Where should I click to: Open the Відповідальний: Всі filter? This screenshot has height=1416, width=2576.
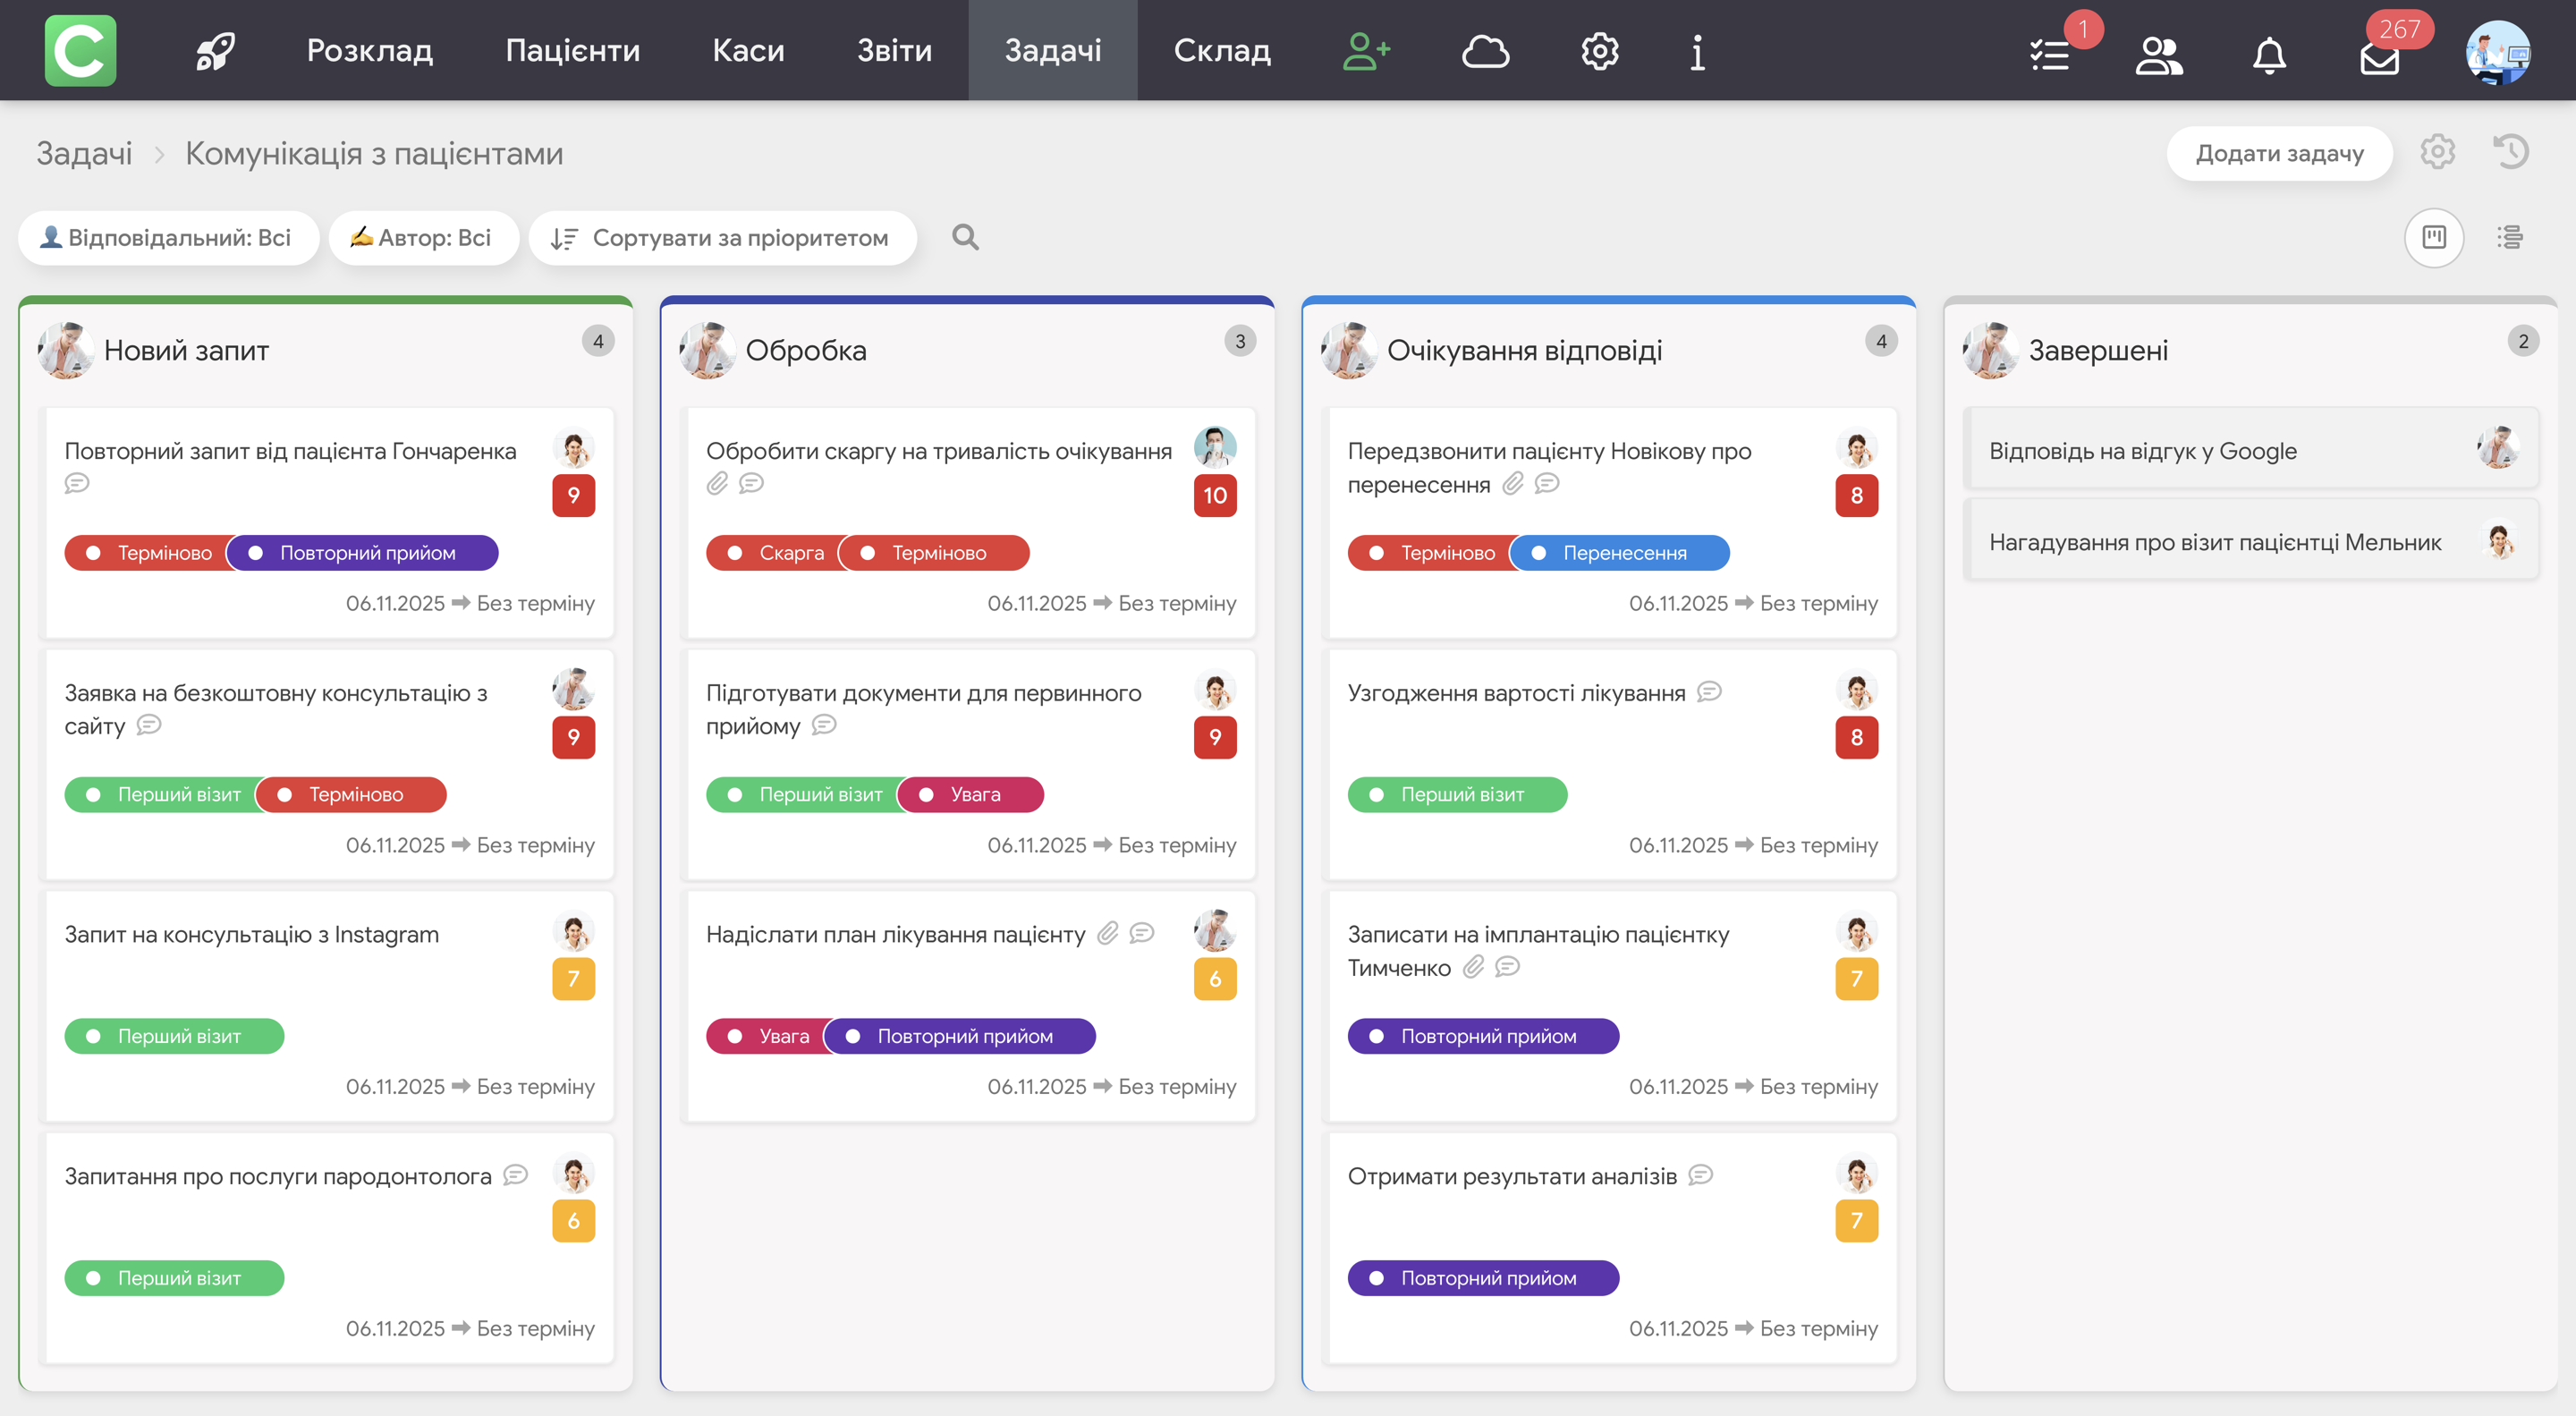click(168, 237)
